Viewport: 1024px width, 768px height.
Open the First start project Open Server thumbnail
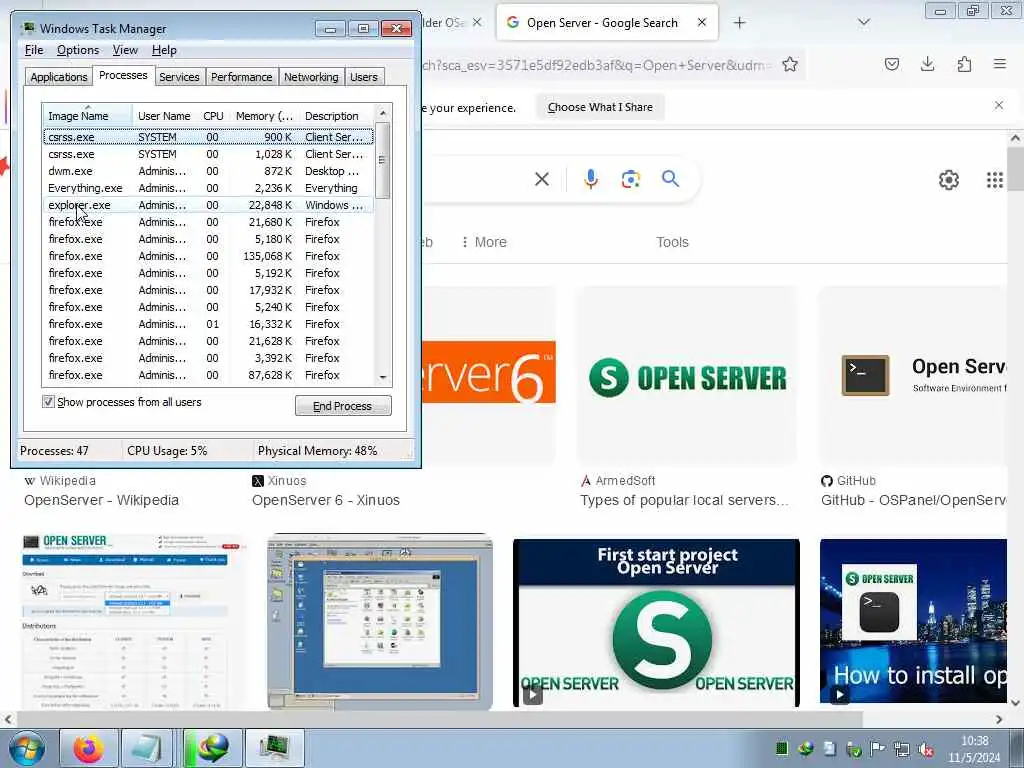point(656,622)
